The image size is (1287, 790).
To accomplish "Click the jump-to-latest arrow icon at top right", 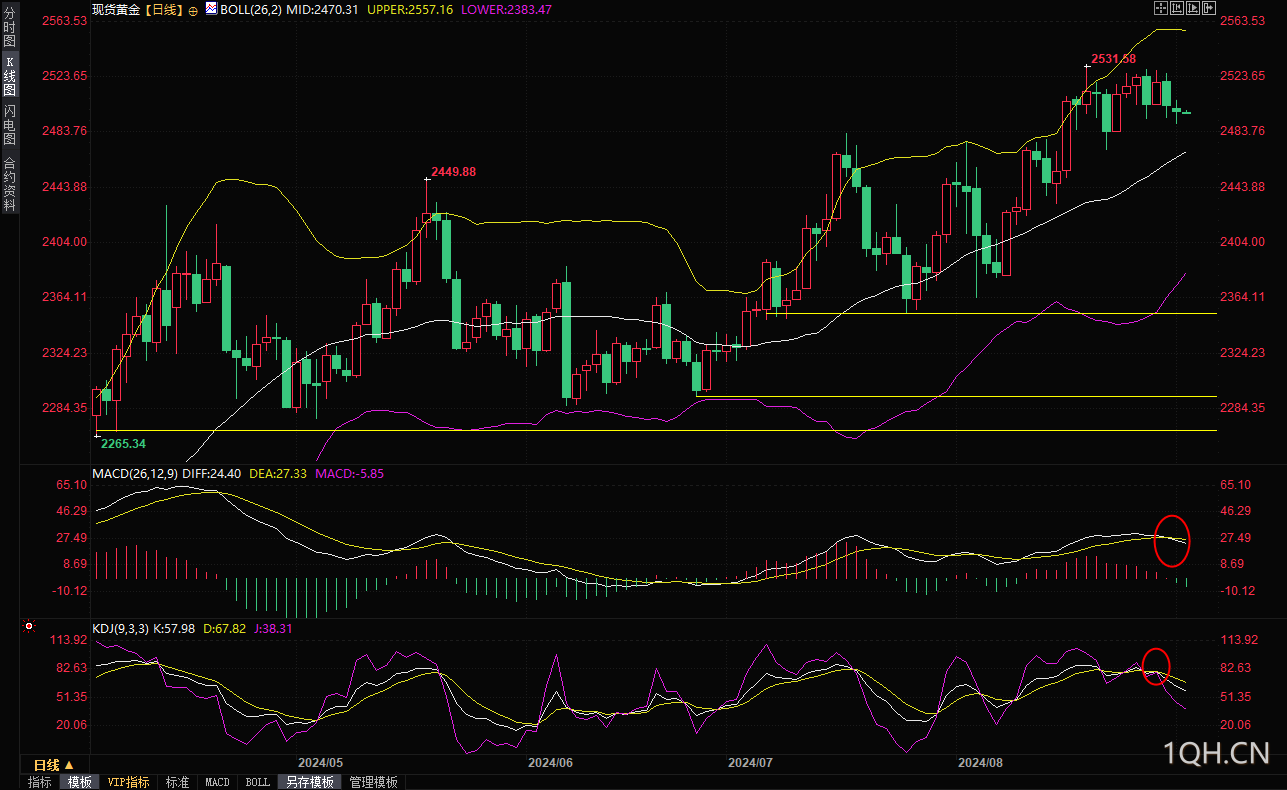I will point(1209,8).
